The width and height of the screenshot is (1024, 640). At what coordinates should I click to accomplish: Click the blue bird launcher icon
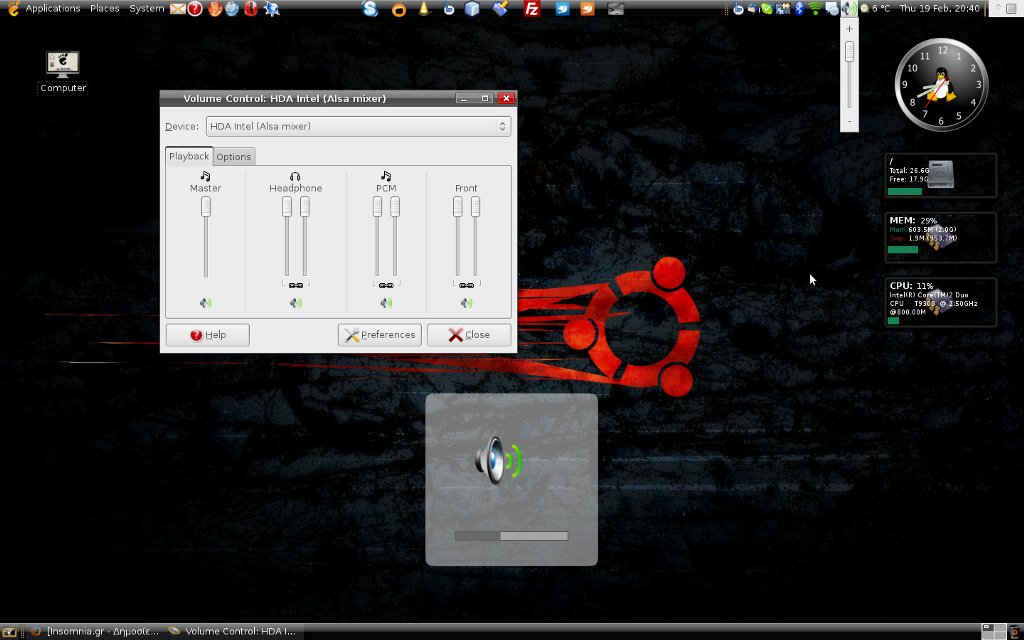[x=562, y=8]
